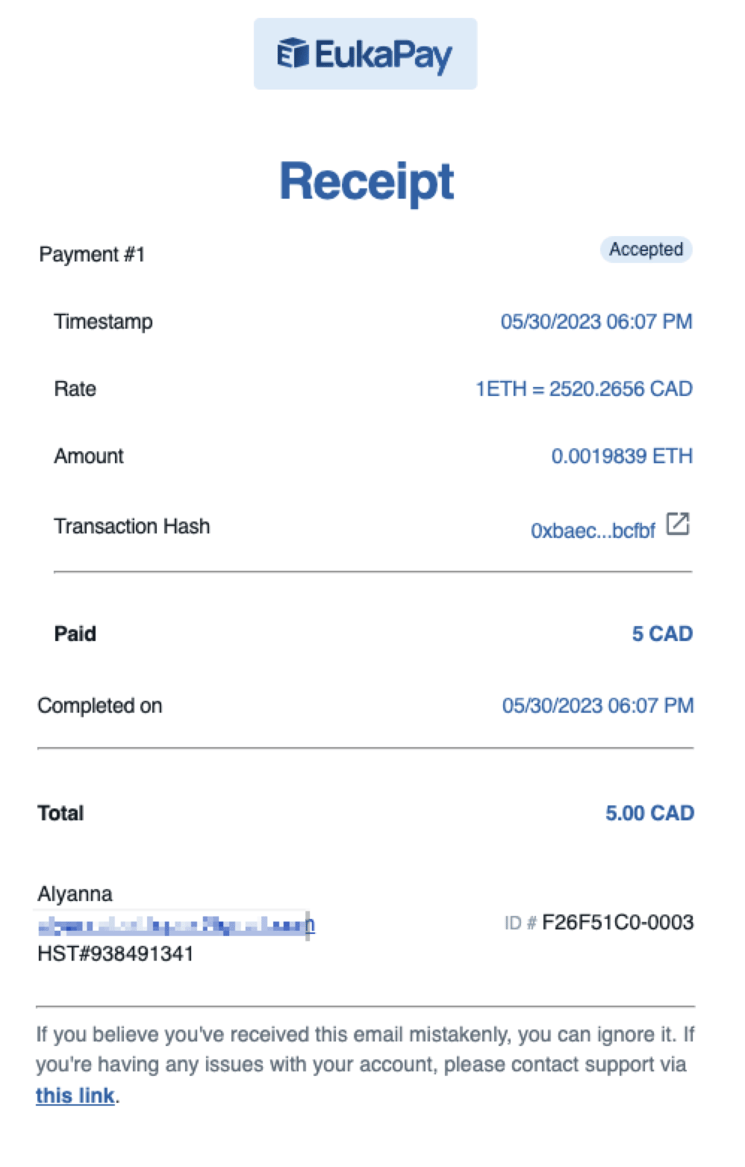The width and height of the screenshot is (745, 1167).
Task: Click the receipt ID F26F51C0-0003
Action: [x=617, y=922]
